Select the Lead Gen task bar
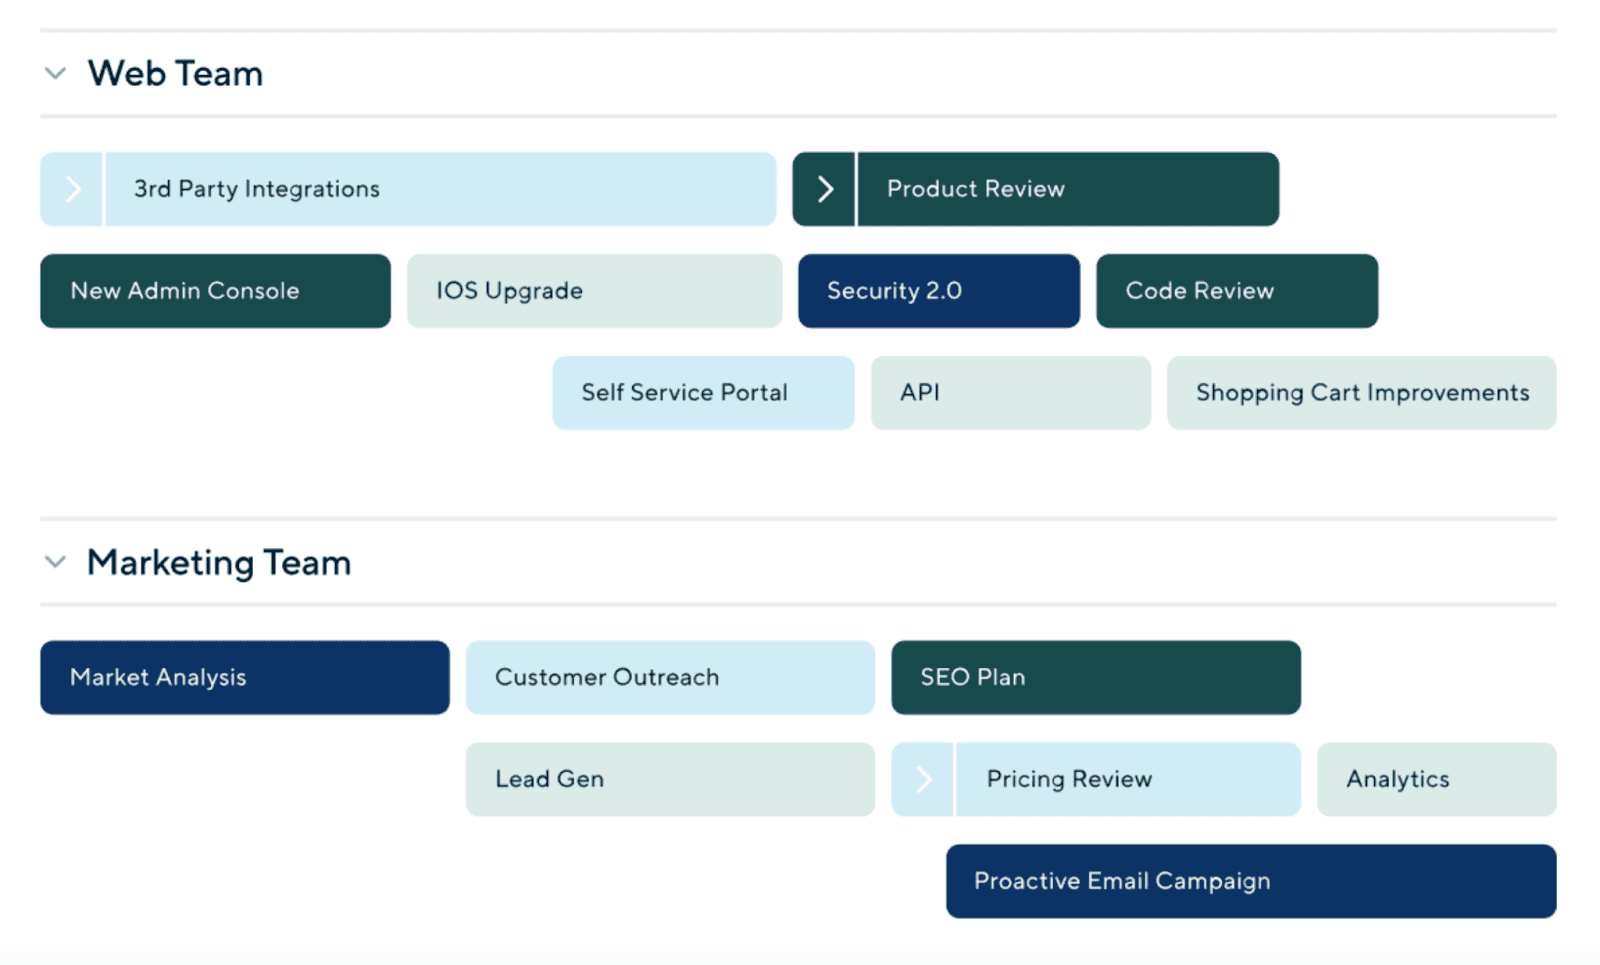The width and height of the screenshot is (1600, 965). pyautogui.click(x=670, y=779)
